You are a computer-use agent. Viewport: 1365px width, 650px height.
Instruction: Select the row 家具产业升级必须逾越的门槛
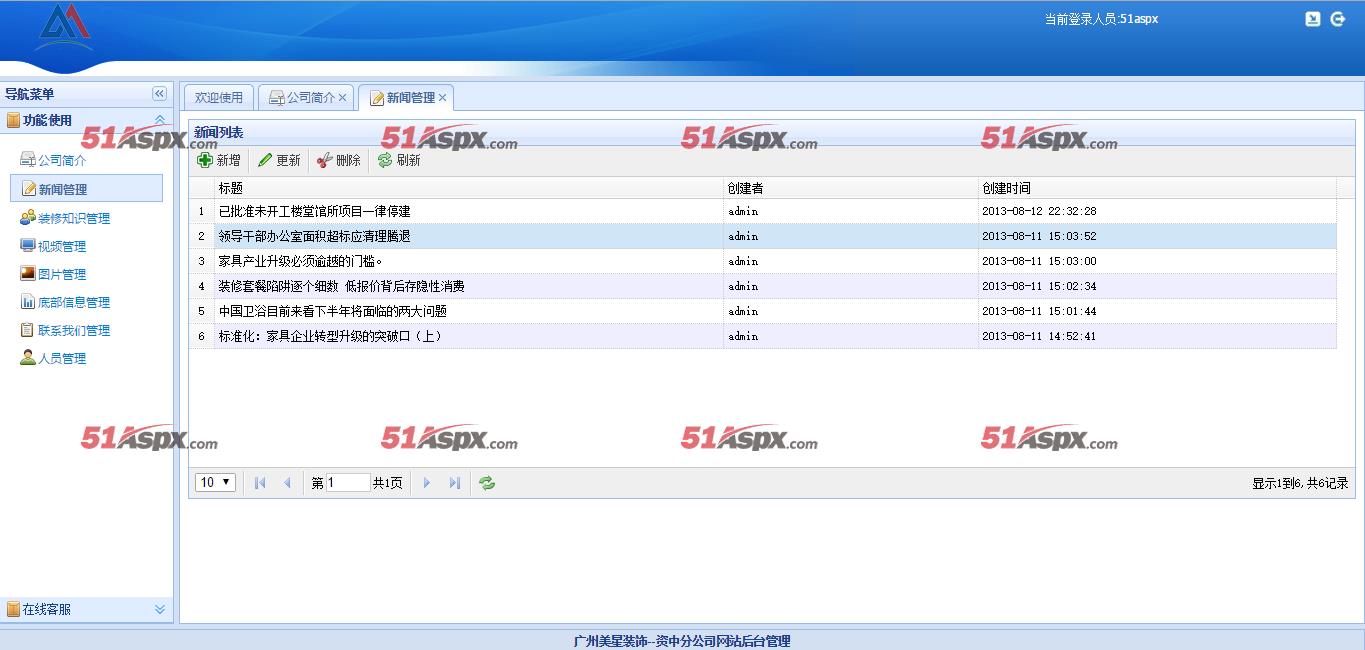[x=300, y=261]
